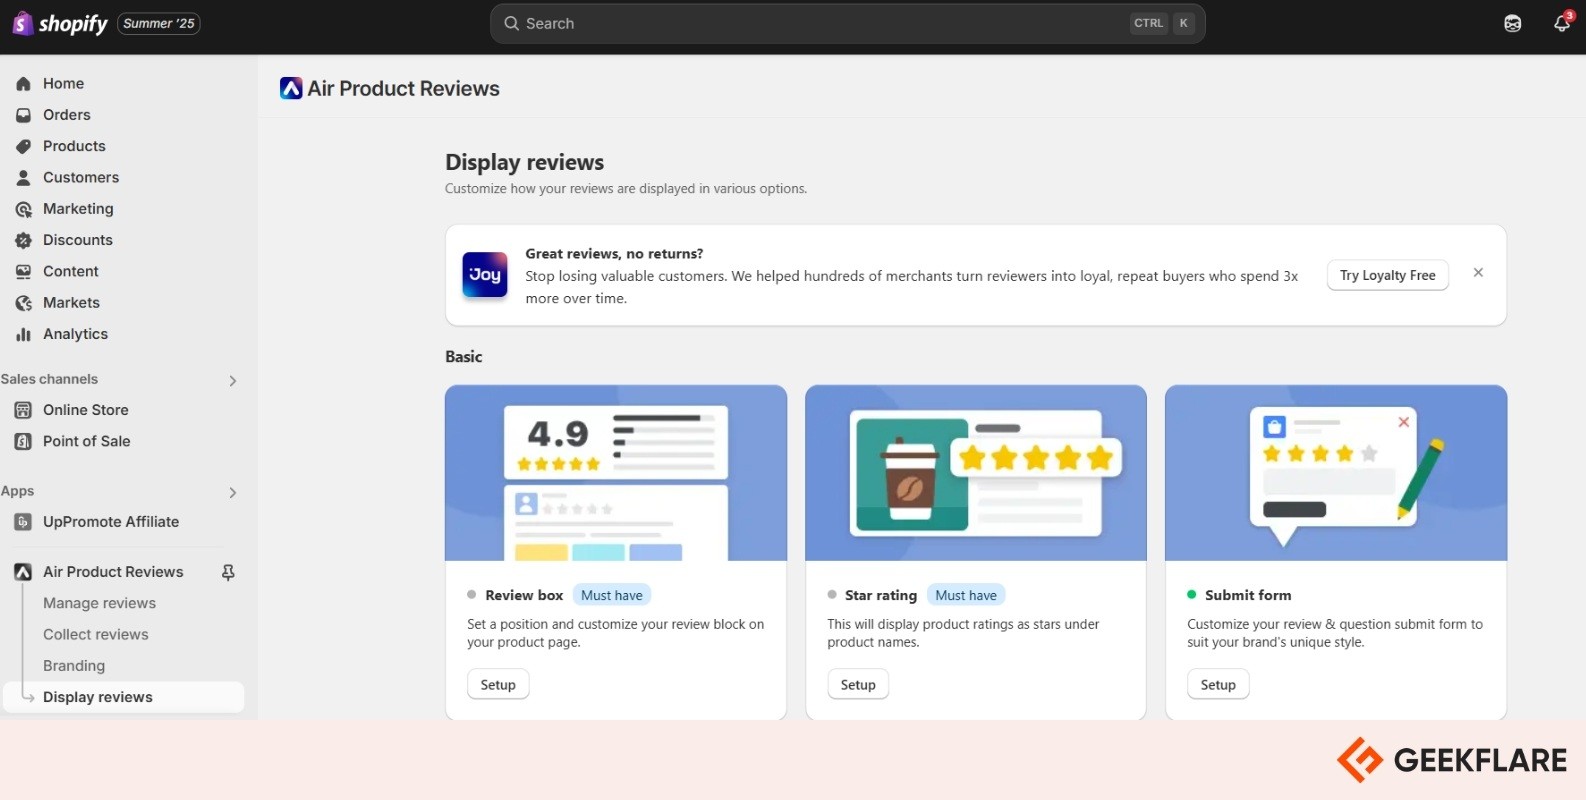Click the Content icon
The height and width of the screenshot is (800, 1586).
(23, 271)
